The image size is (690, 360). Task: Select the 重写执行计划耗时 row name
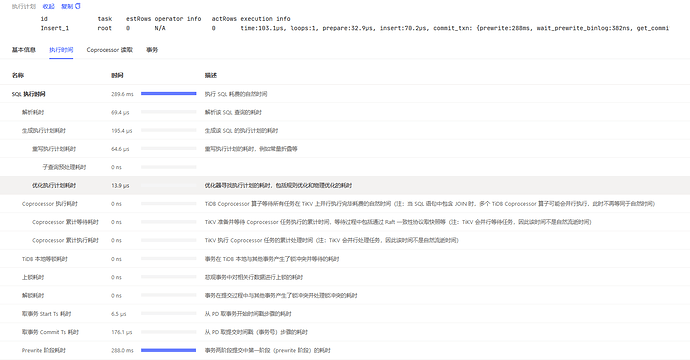coord(54,149)
